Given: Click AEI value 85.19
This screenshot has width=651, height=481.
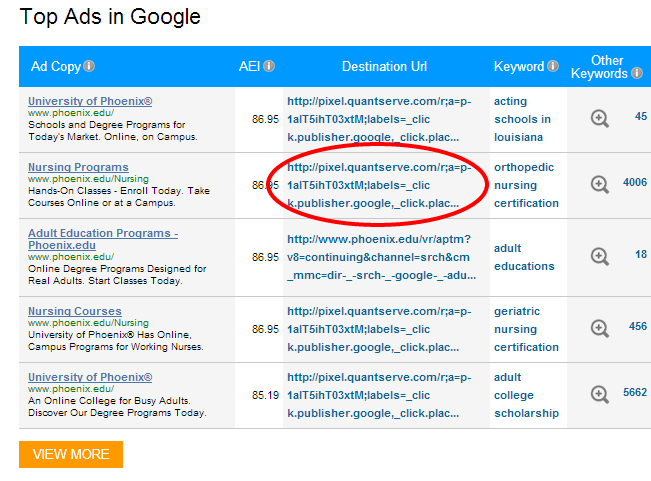Looking at the screenshot, I should coord(265,395).
